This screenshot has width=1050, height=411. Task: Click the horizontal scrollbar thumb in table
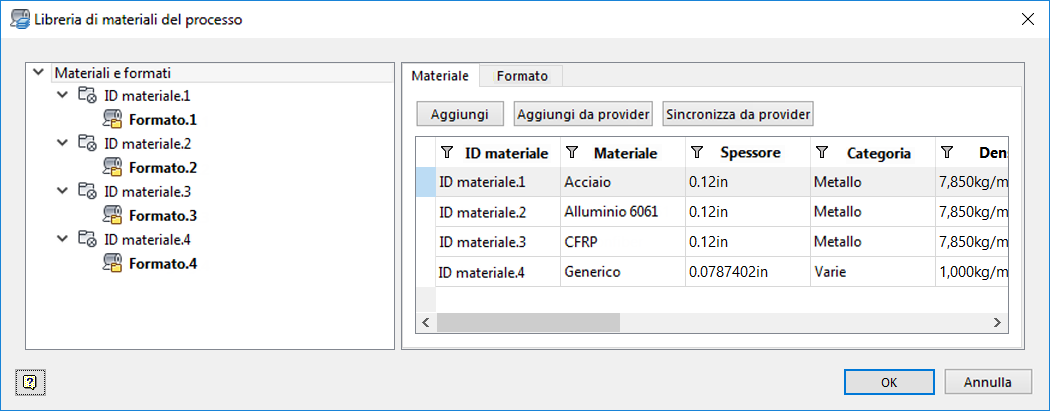click(528, 322)
